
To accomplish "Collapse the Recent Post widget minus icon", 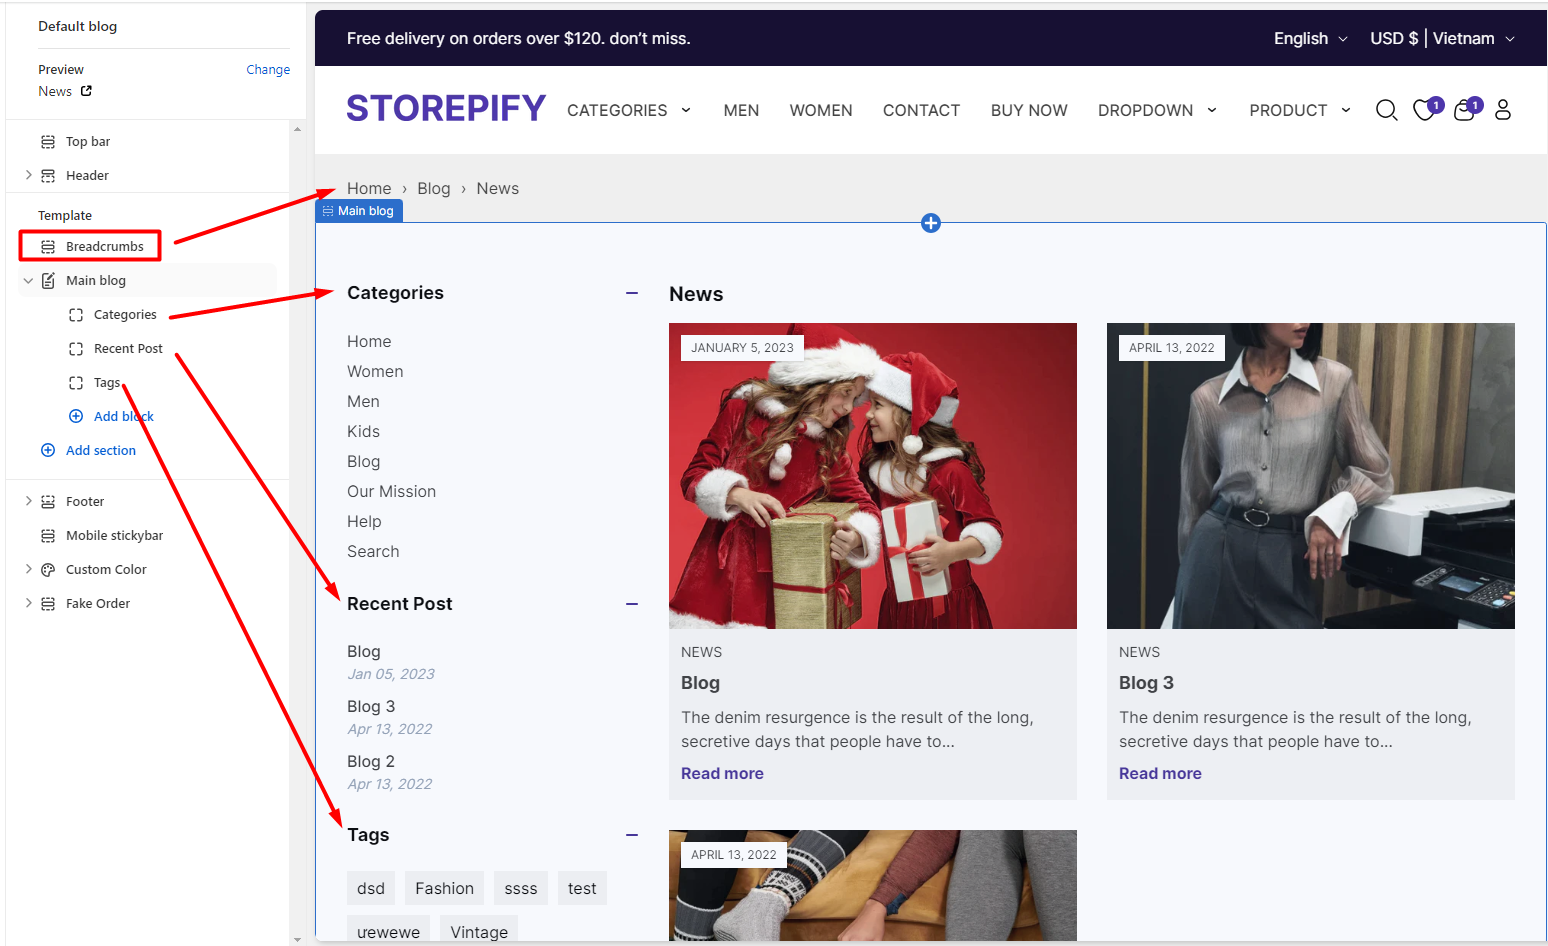I will [632, 604].
